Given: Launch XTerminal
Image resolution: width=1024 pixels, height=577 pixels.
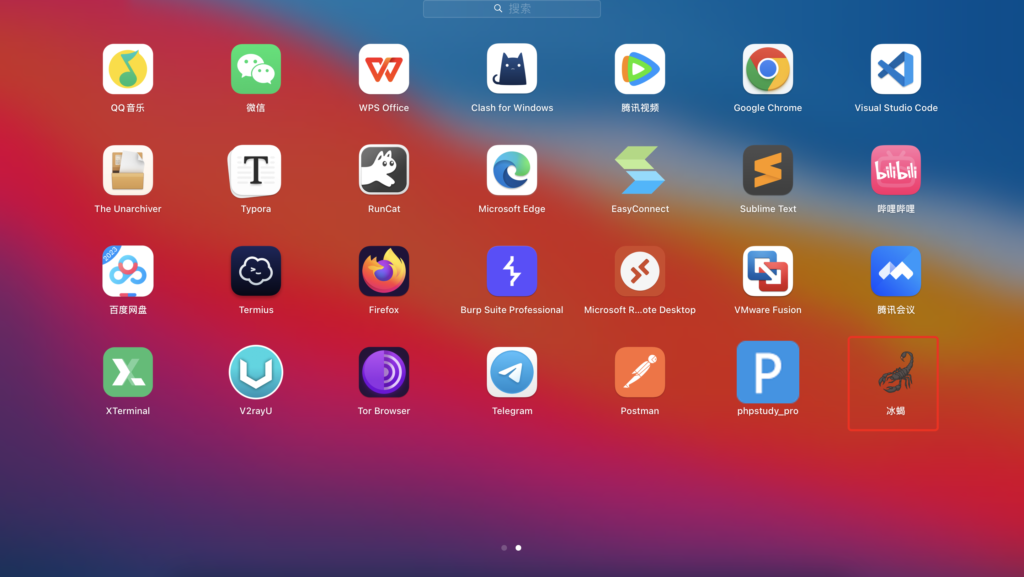Looking at the screenshot, I should pyautogui.click(x=128, y=372).
